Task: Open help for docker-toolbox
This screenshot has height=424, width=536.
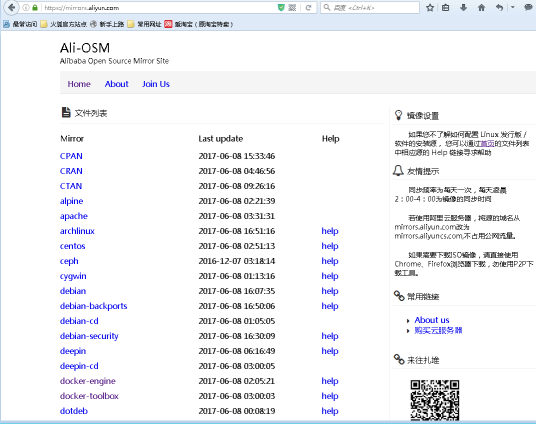Action: 330,396
